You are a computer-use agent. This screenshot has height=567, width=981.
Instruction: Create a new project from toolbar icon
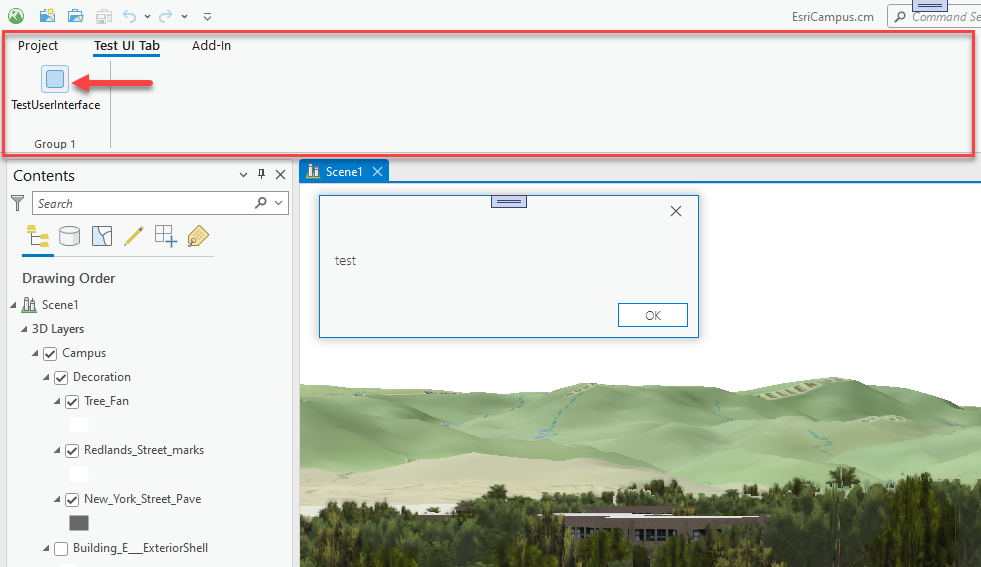point(47,16)
